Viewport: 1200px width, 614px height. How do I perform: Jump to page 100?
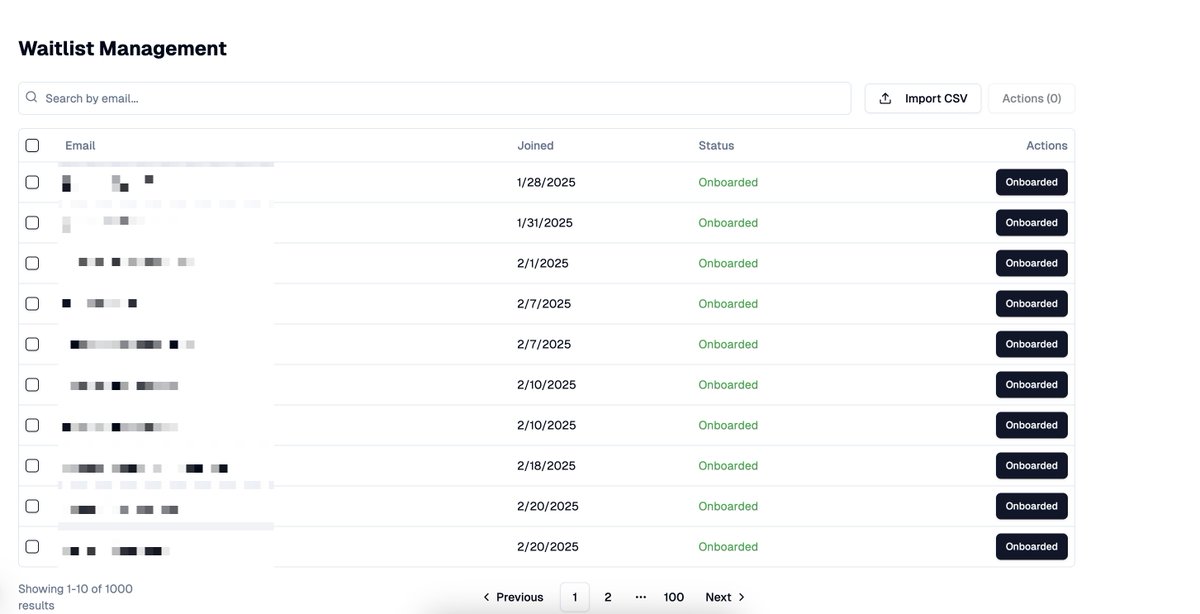tap(674, 597)
